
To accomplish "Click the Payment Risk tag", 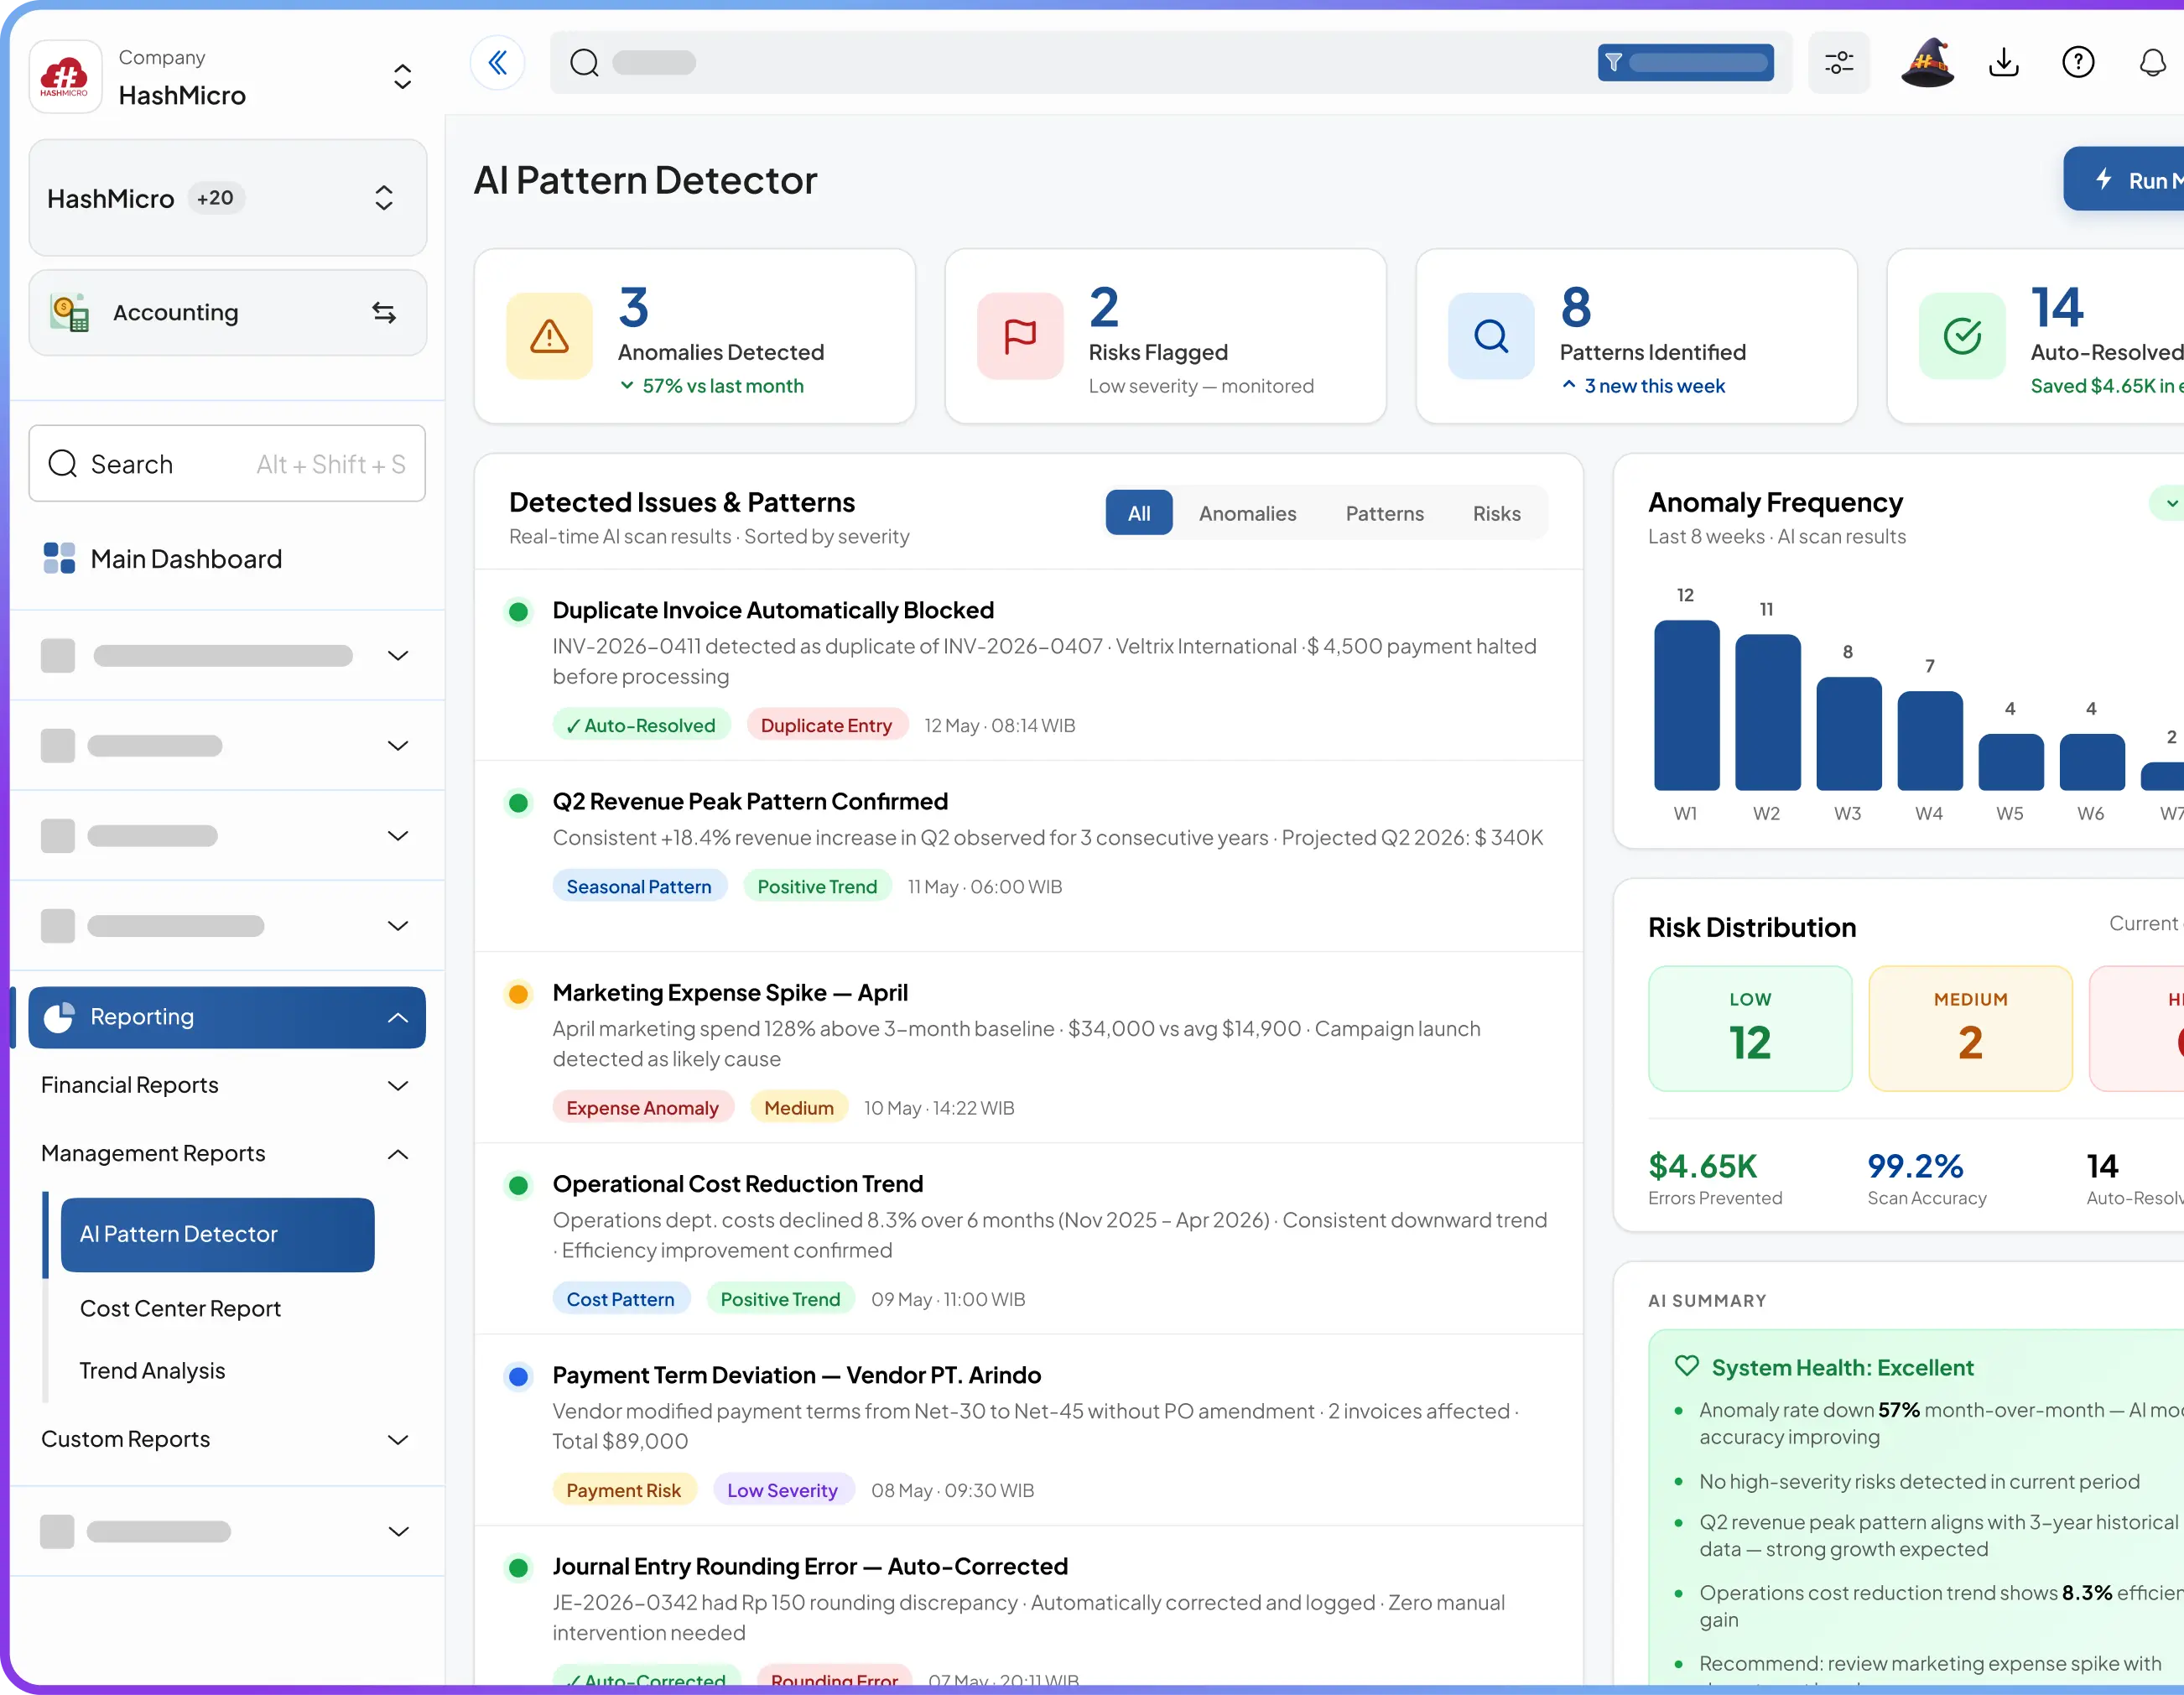I will (x=623, y=1490).
